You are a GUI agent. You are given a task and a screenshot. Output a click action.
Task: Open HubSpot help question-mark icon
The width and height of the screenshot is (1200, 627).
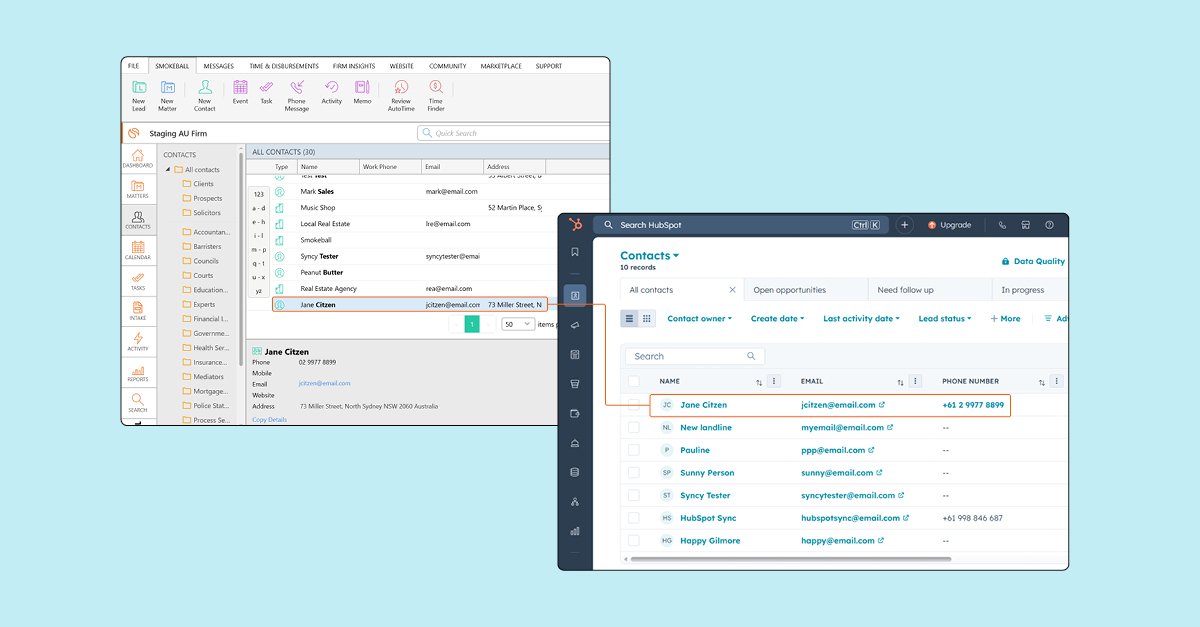point(1050,225)
